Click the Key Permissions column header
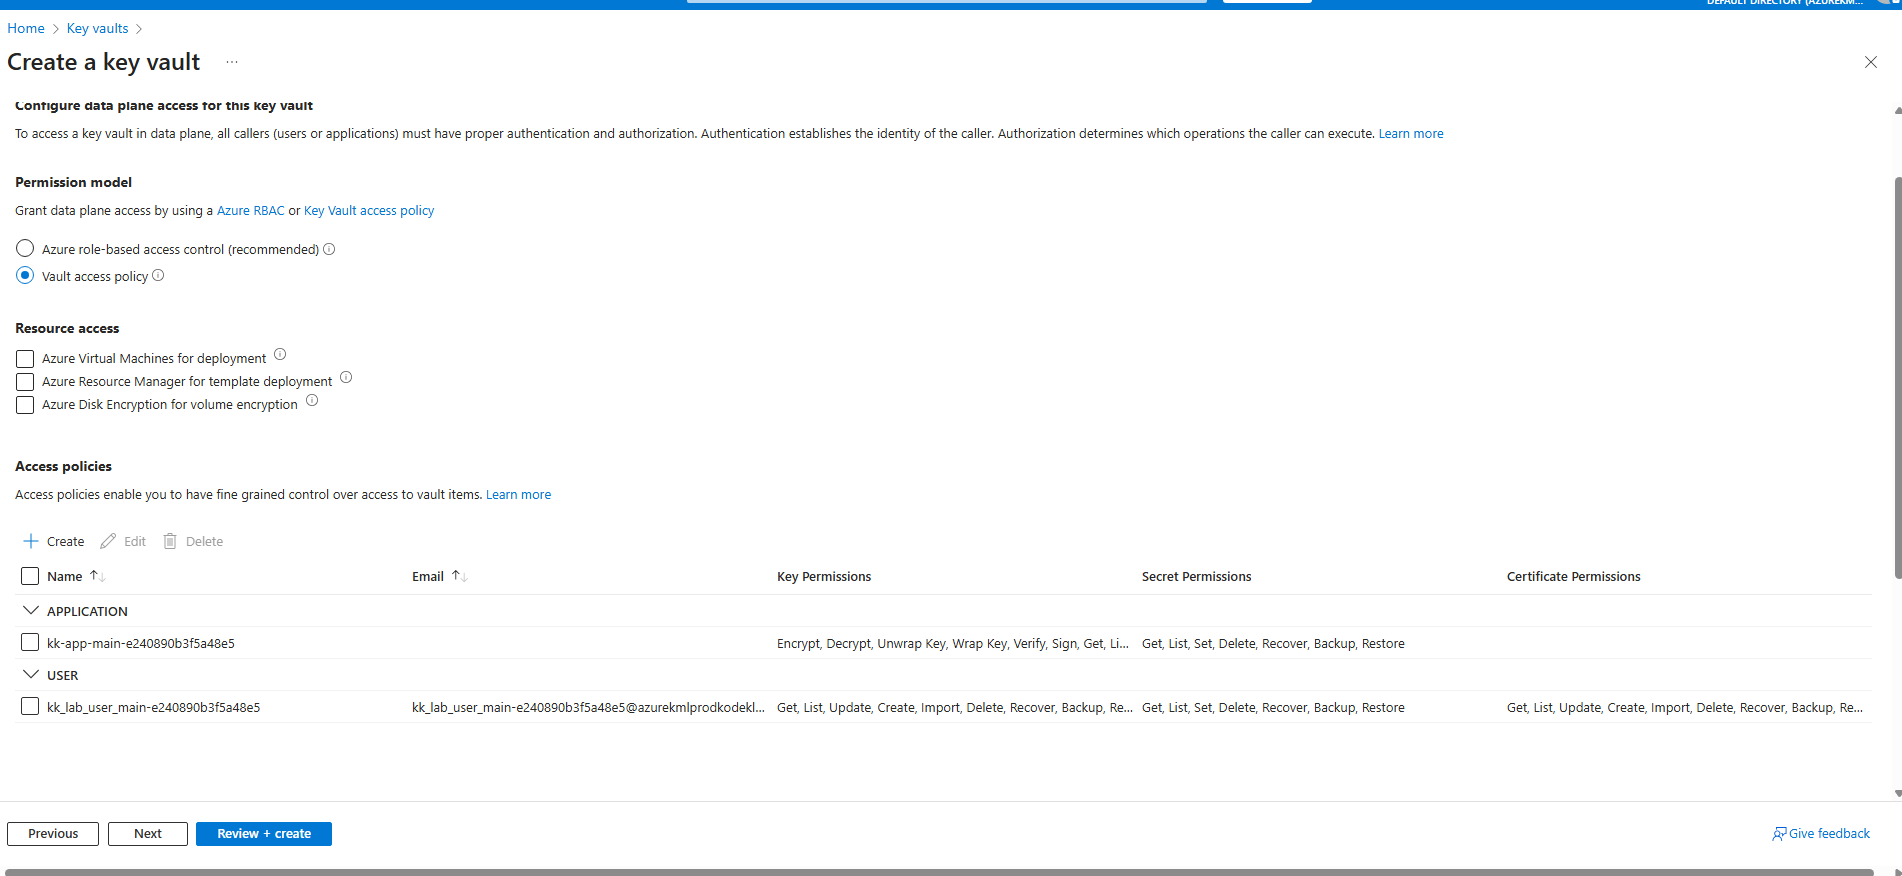1902x876 pixels. pos(824,576)
